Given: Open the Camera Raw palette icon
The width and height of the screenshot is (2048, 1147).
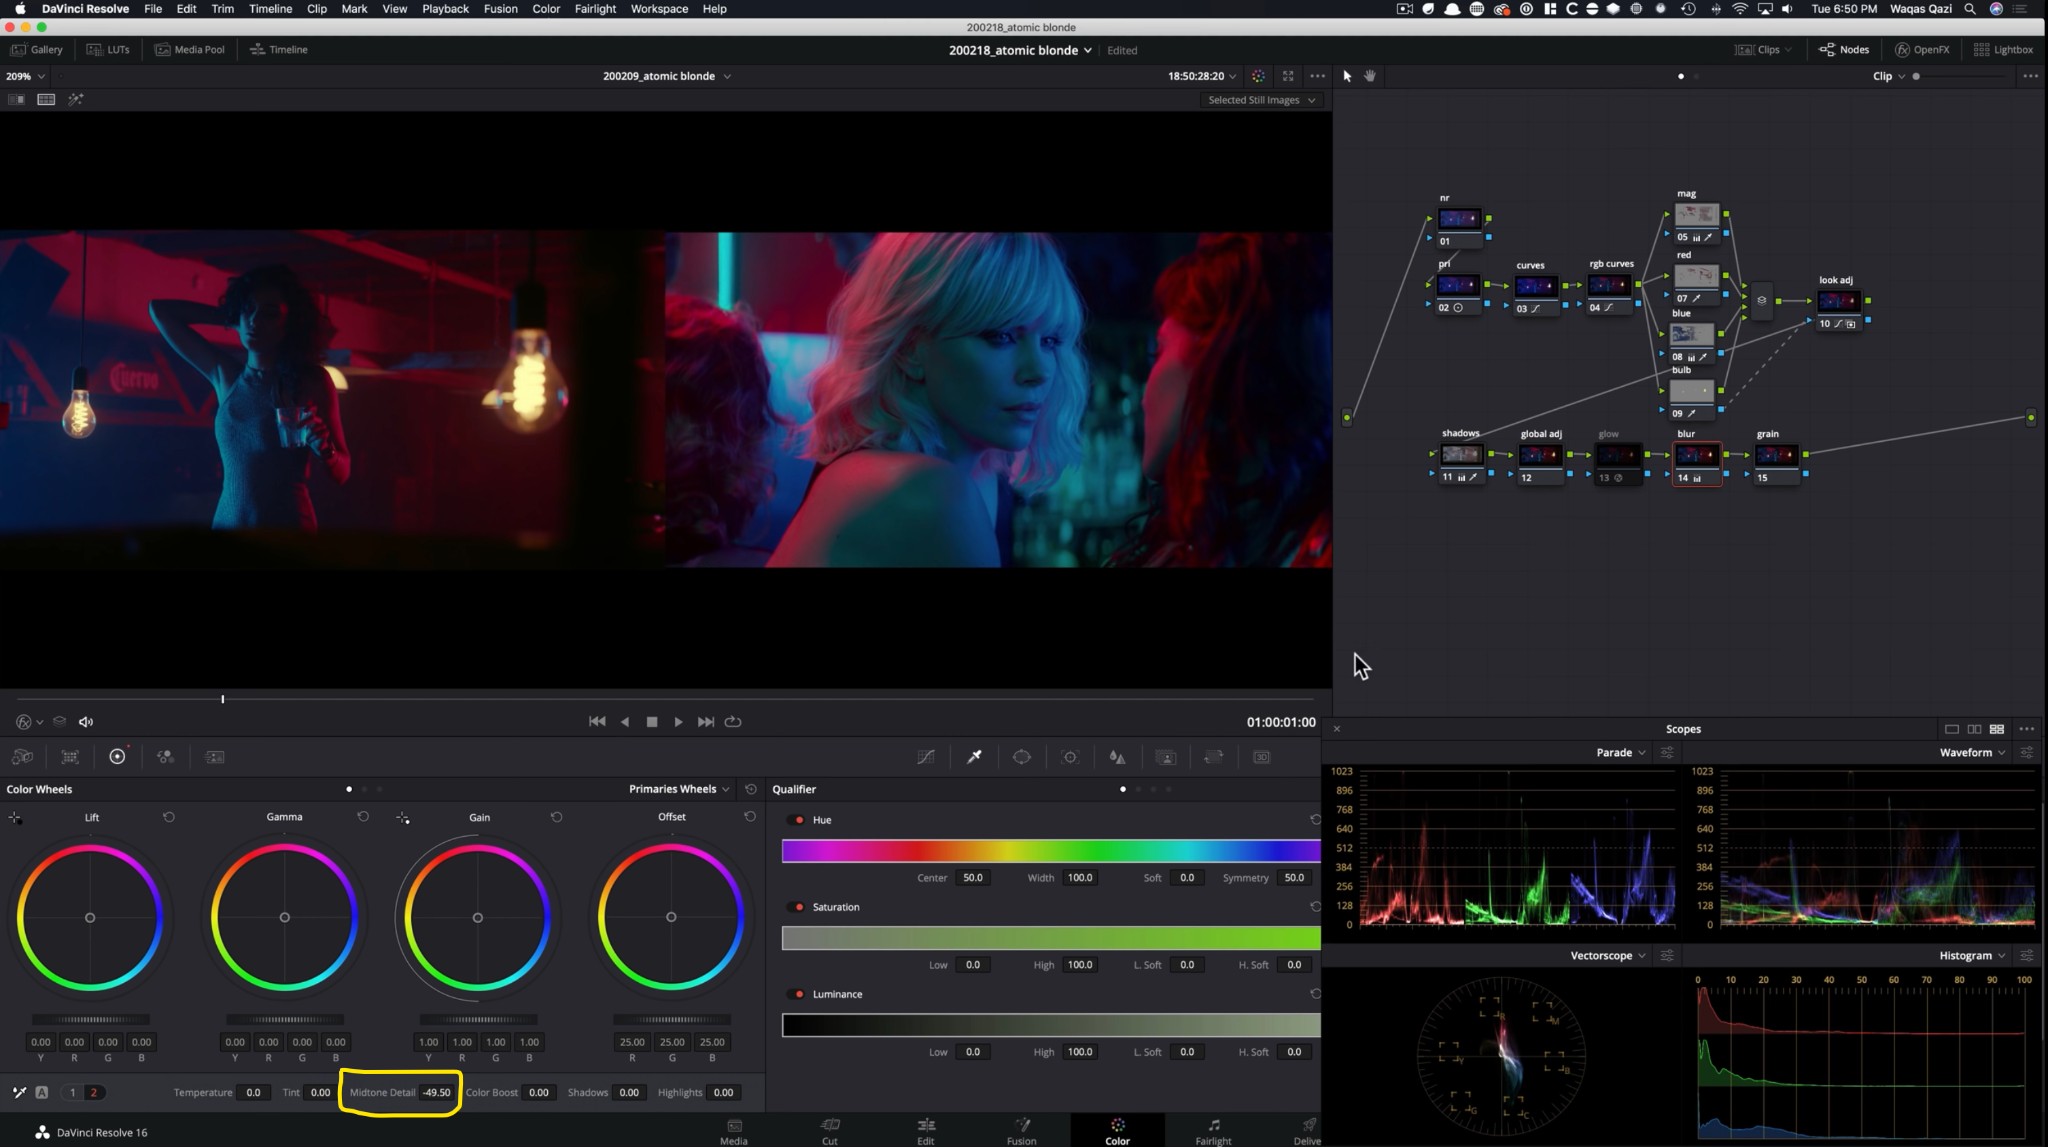Looking at the screenshot, I should click(x=22, y=757).
